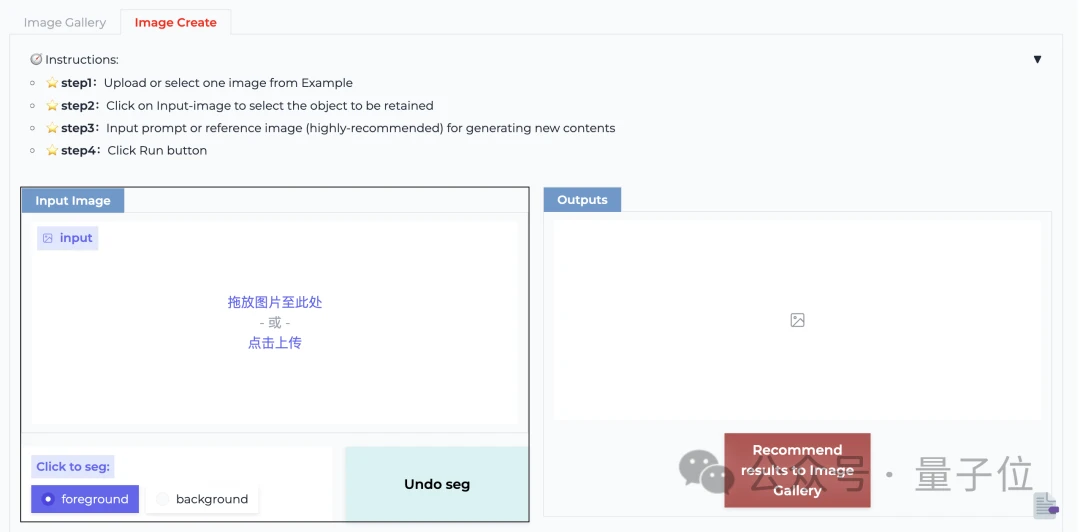Click the 拖放图片至此处 drop area text

click(275, 302)
